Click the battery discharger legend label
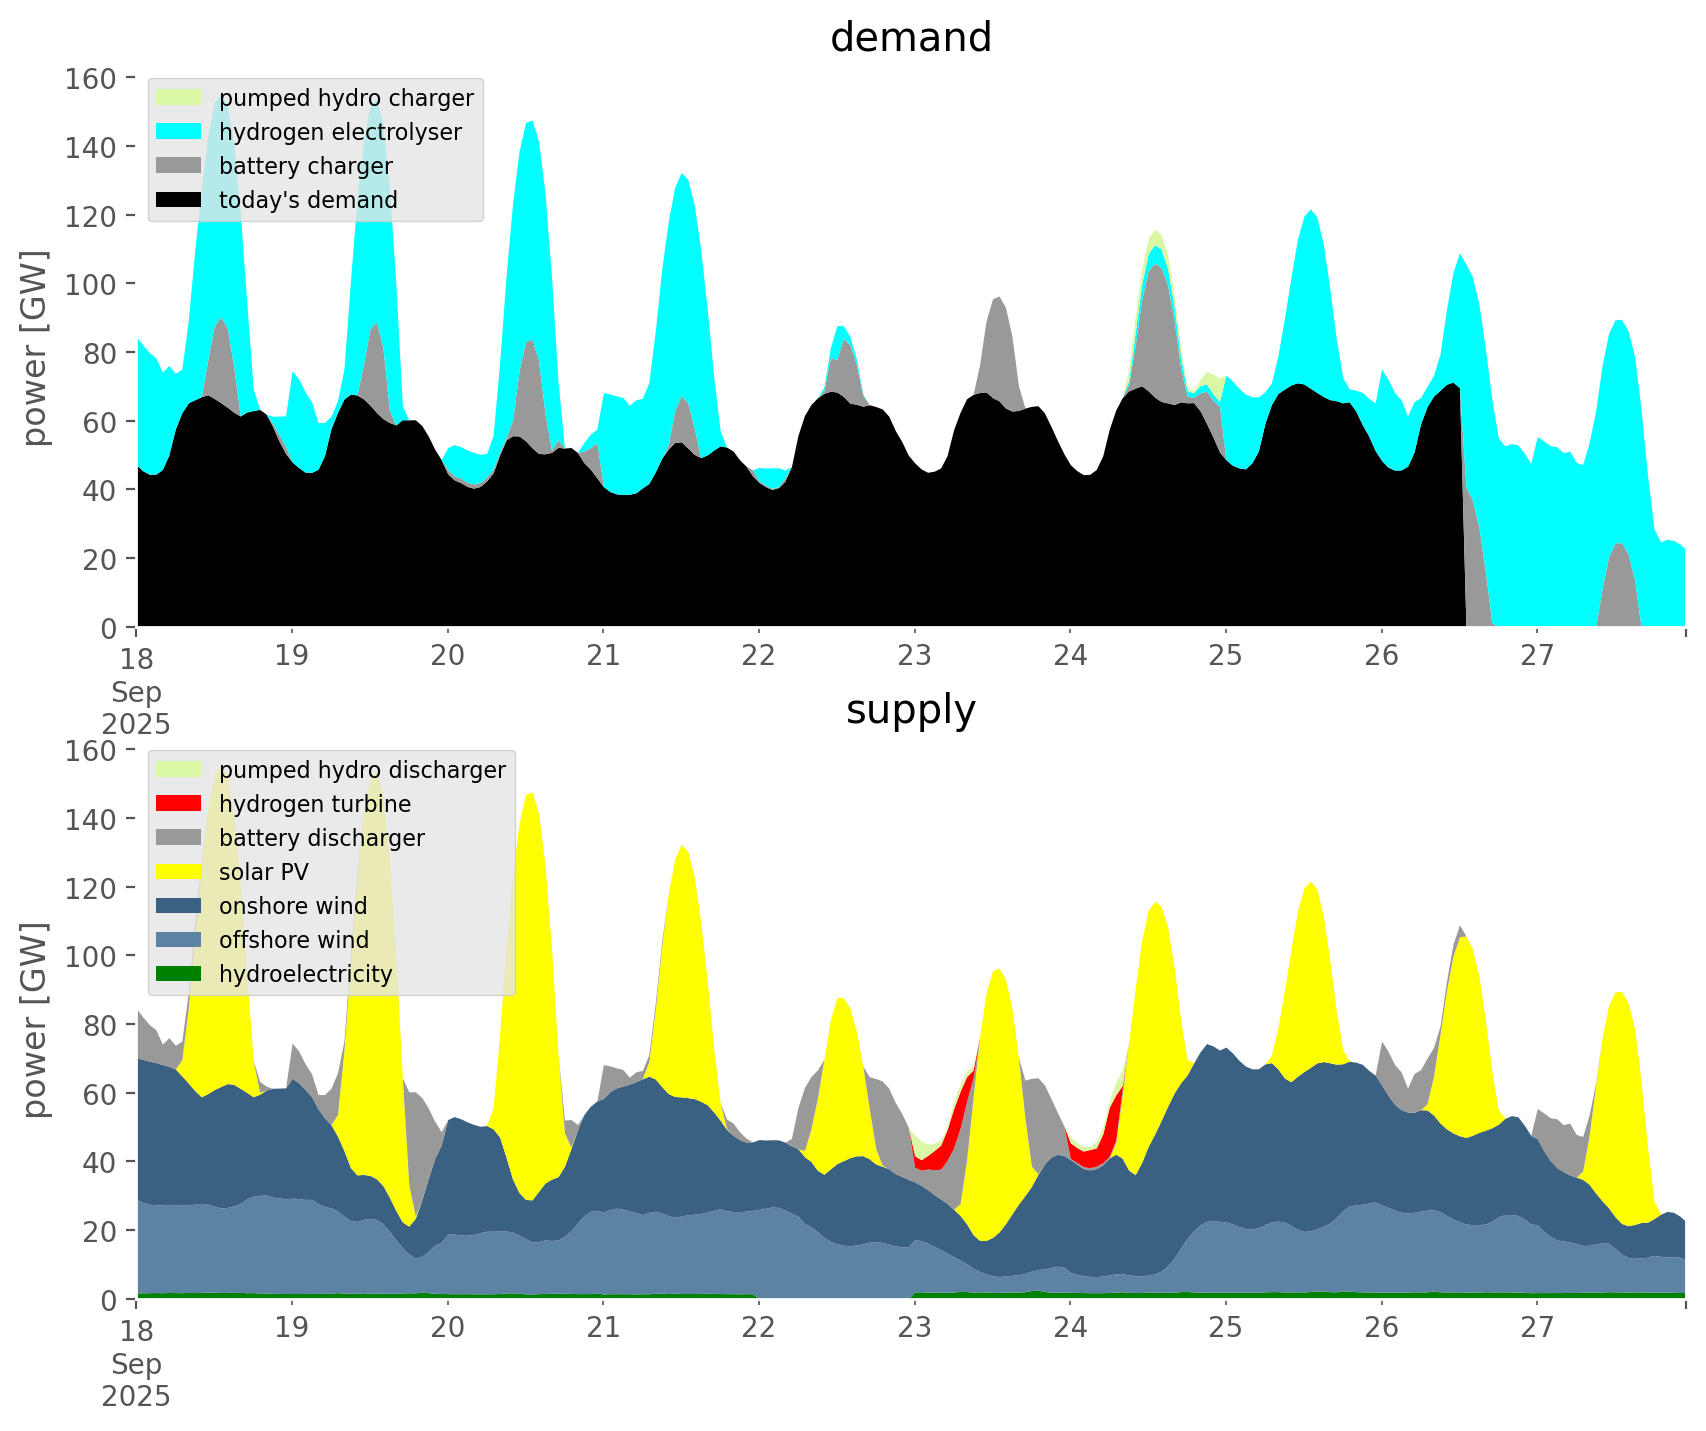 [x=321, y=838]
